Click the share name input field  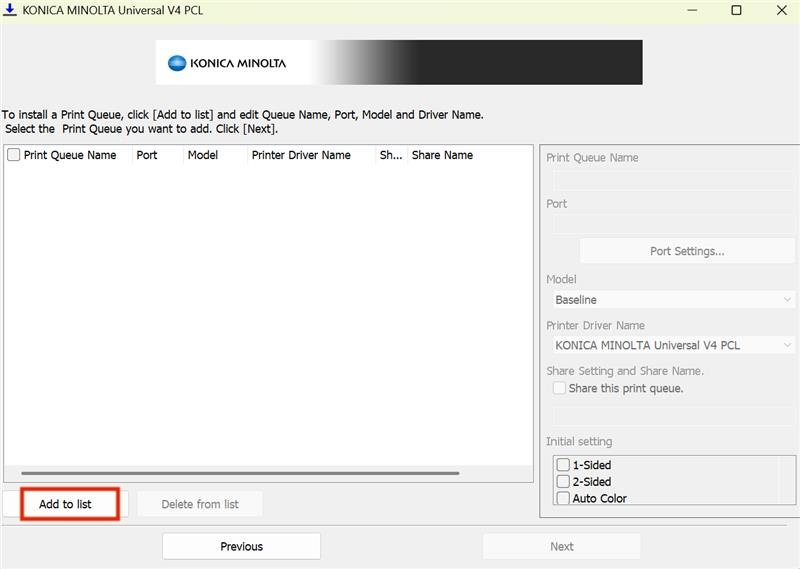pyautogui.click(x=673, y=416)
